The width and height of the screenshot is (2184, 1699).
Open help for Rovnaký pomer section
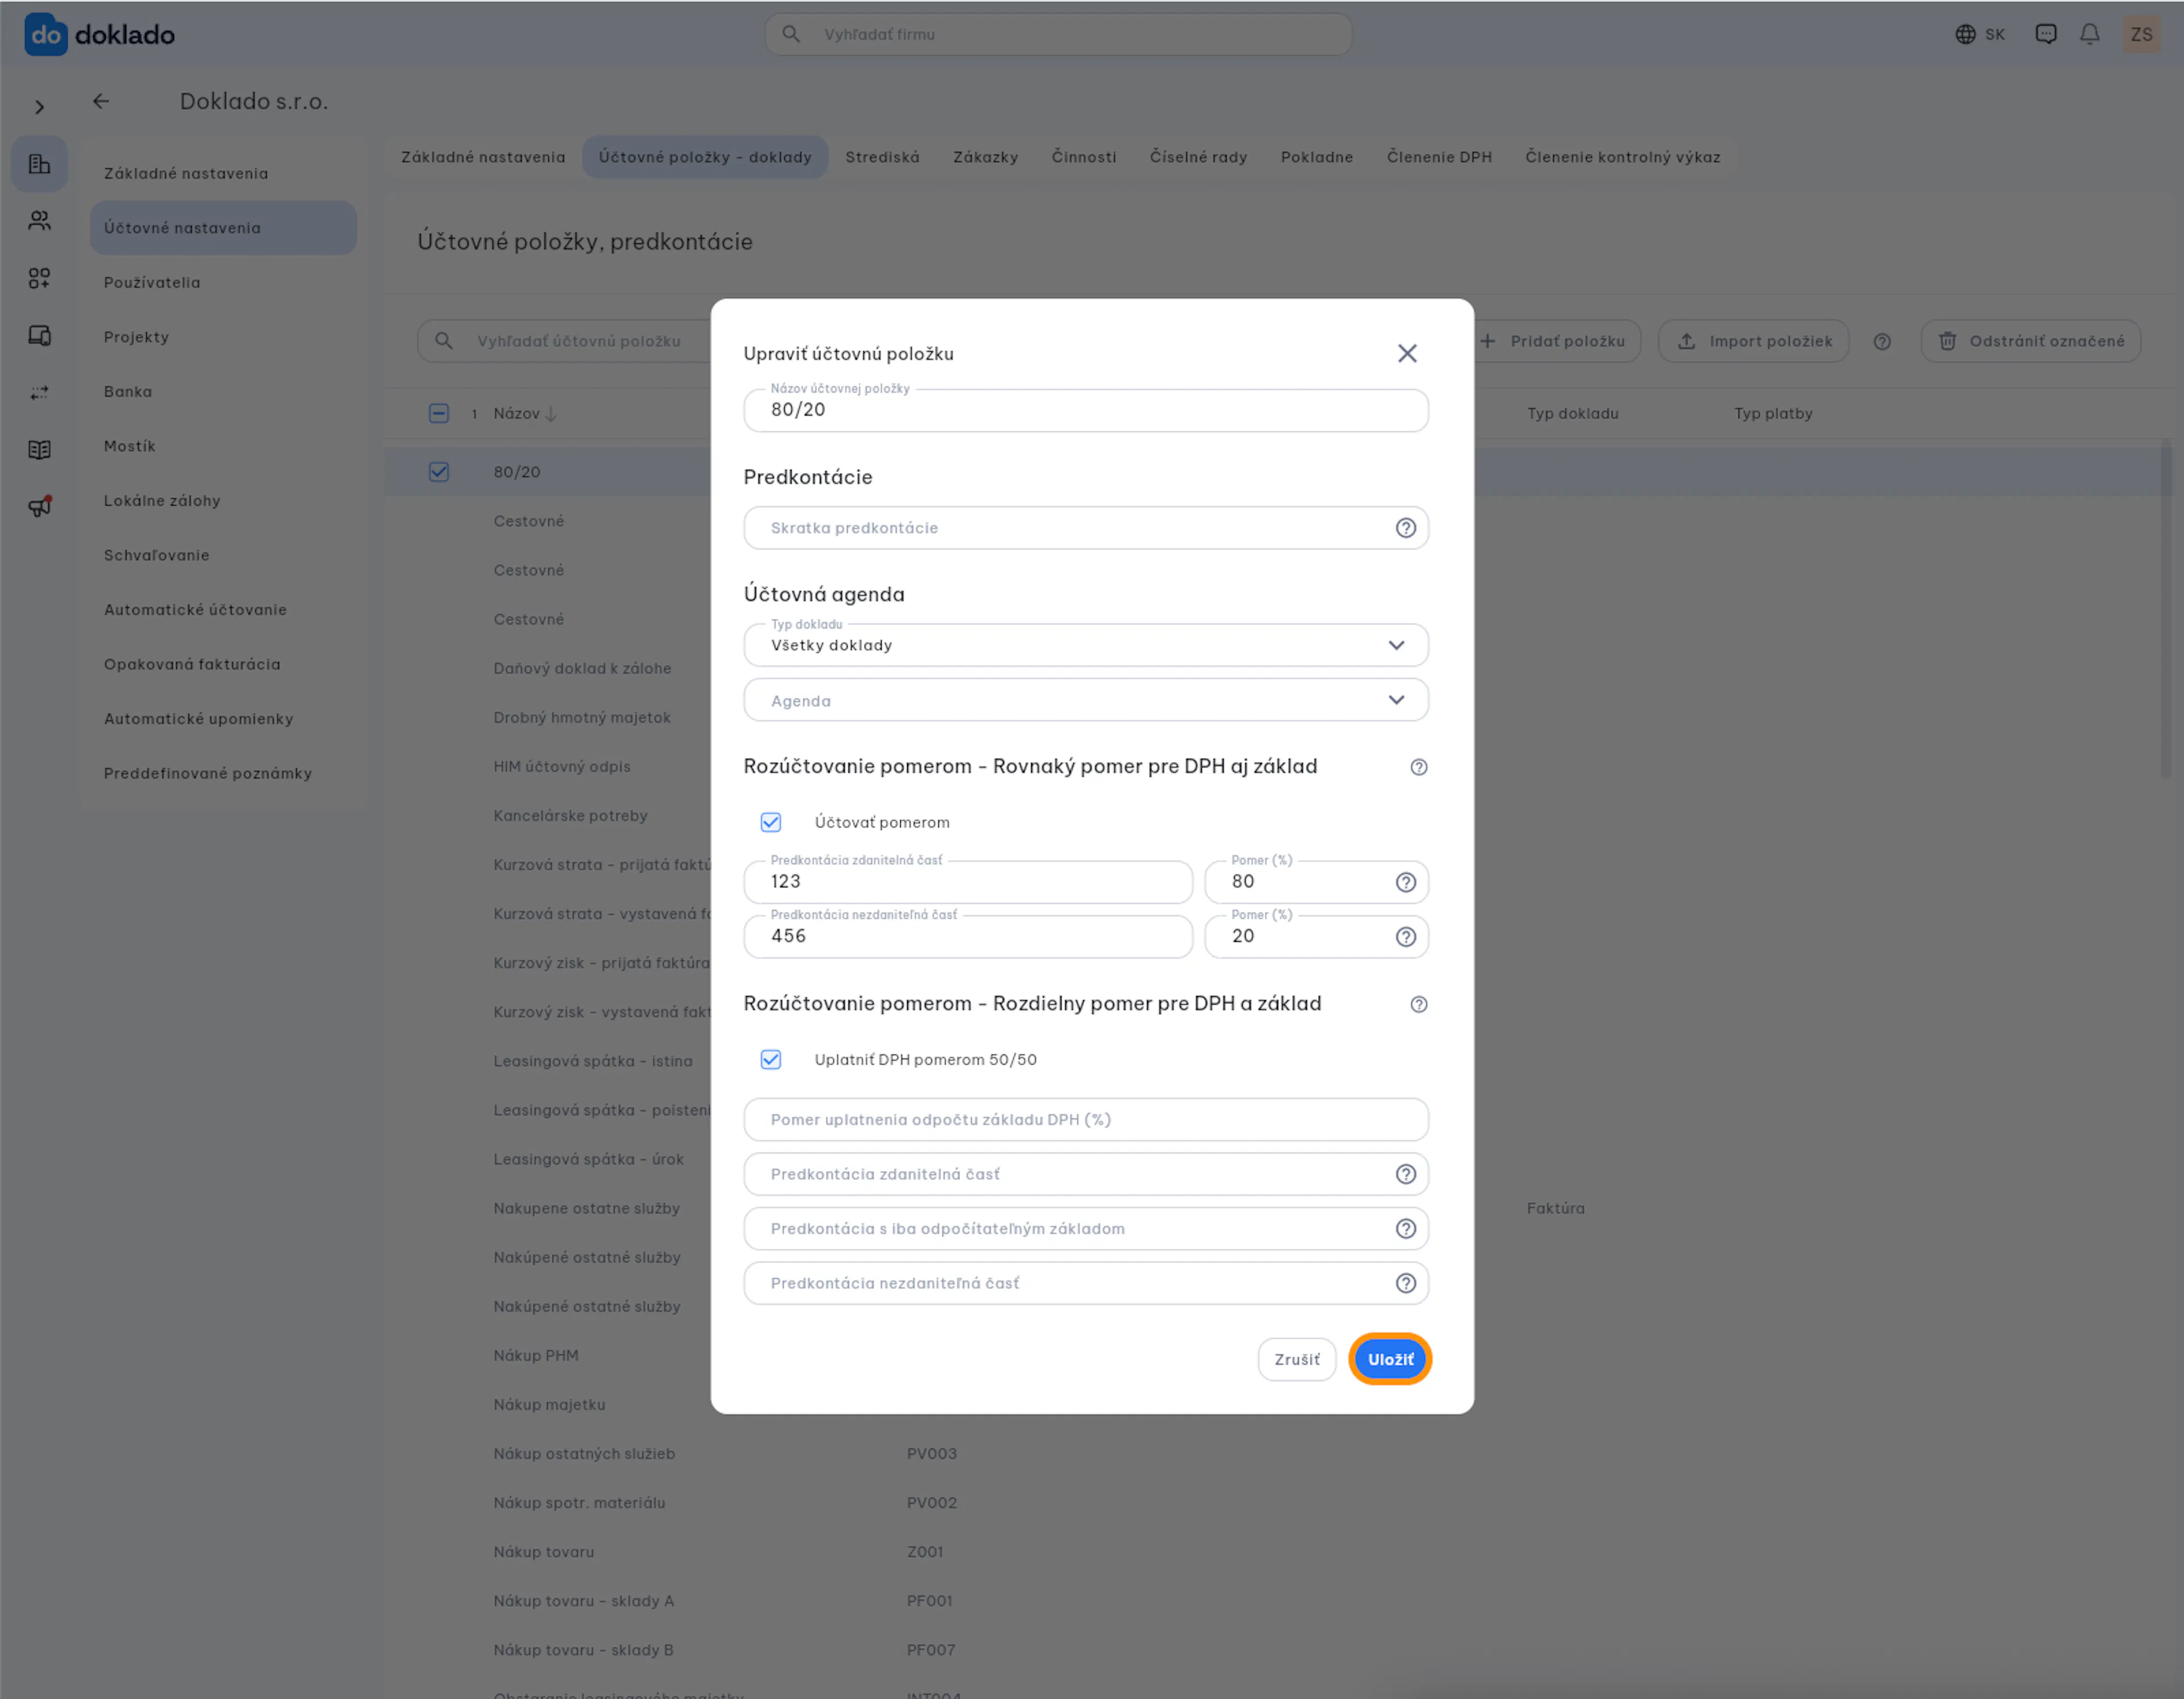[x=1418, y=767]
